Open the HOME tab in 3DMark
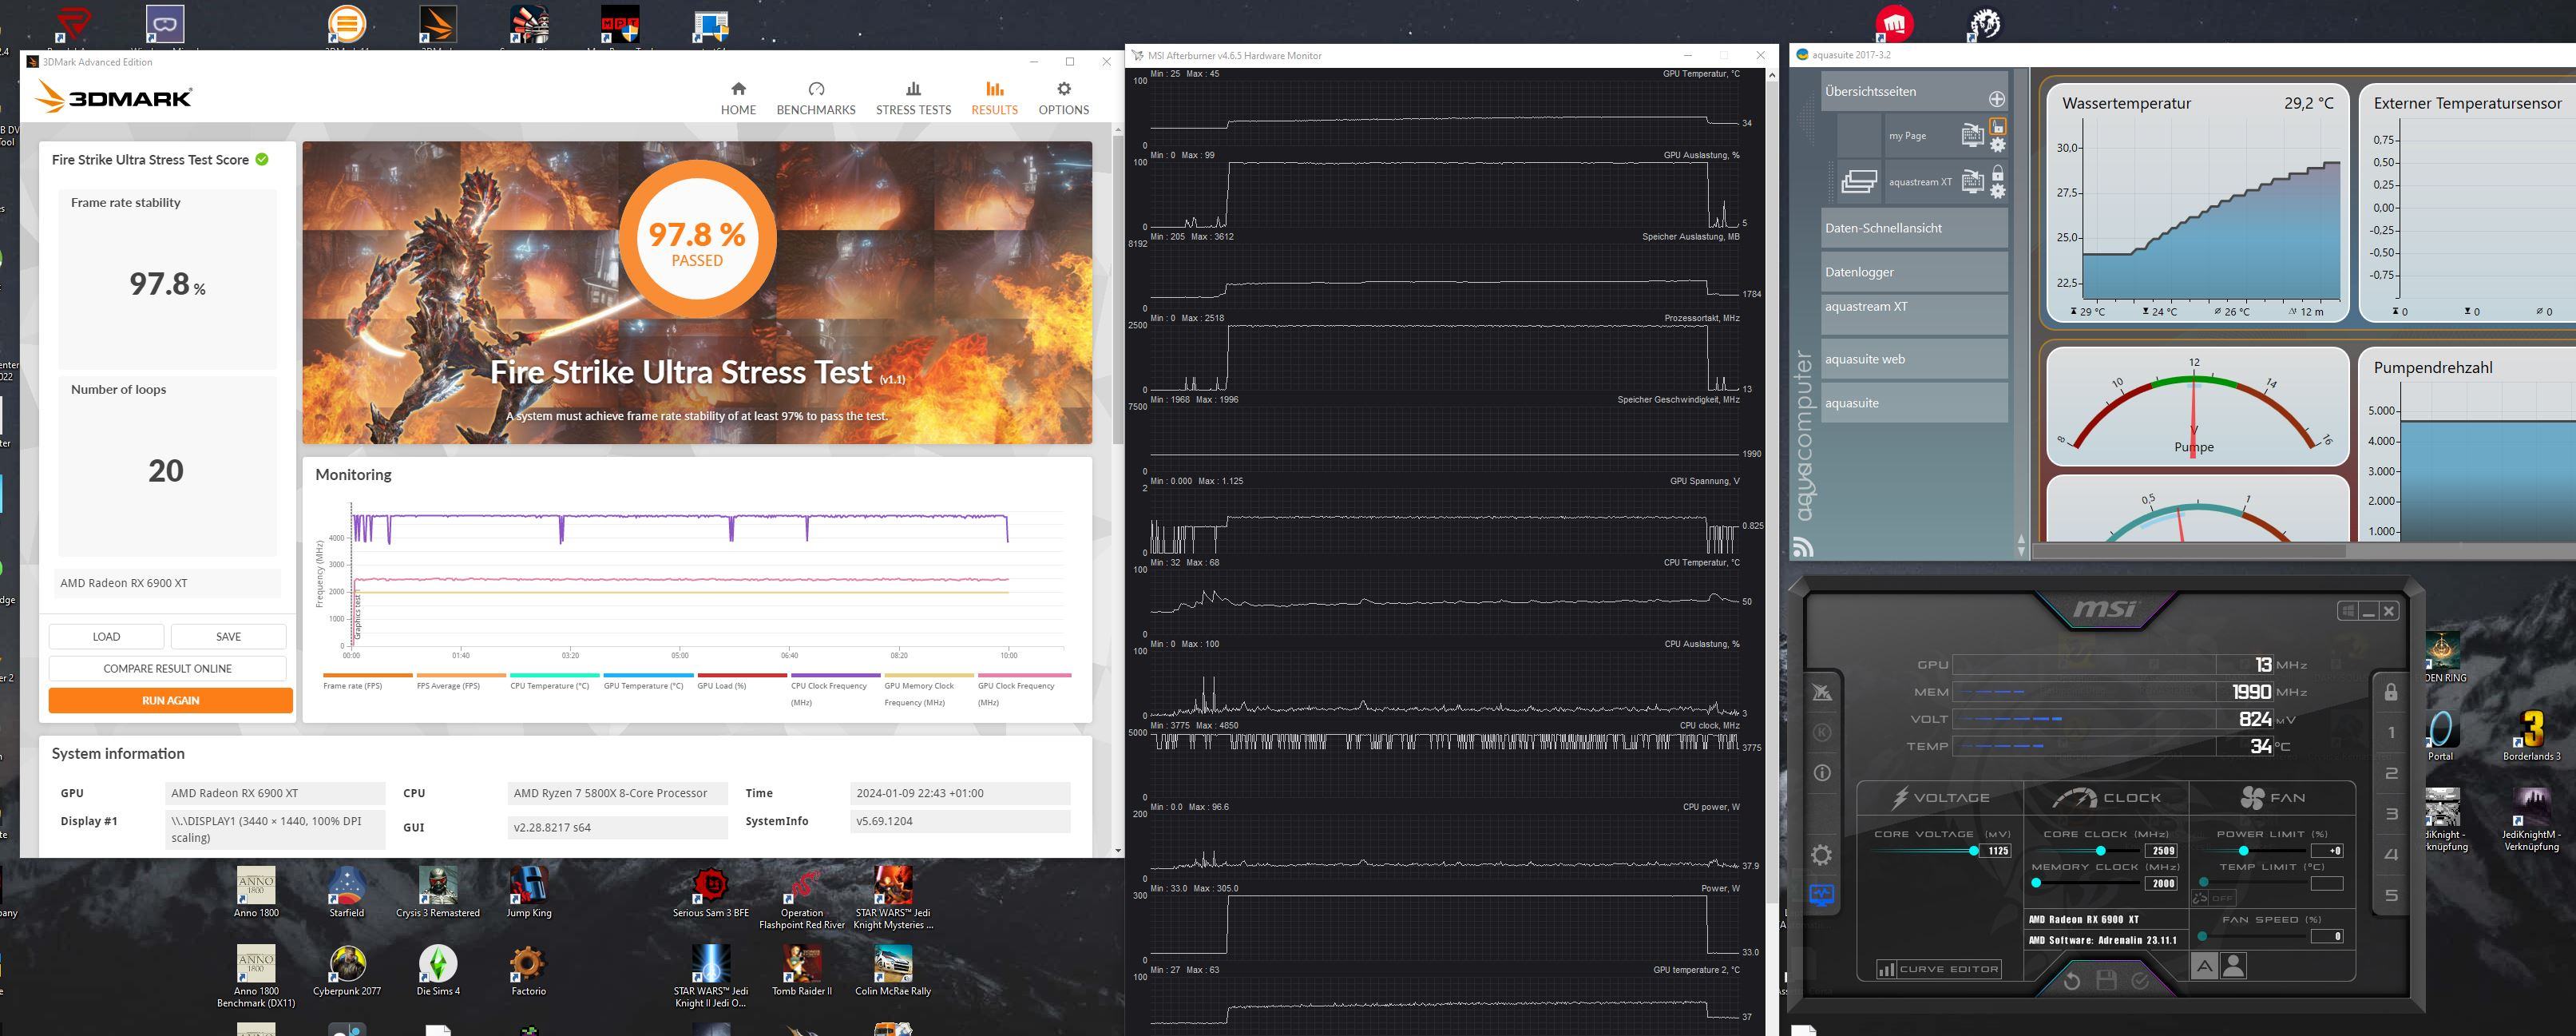 coord(738,99)
